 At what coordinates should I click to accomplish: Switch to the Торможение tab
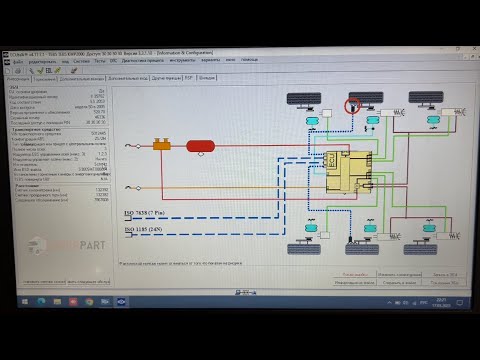pyautogui.click(x=45, y=79)
